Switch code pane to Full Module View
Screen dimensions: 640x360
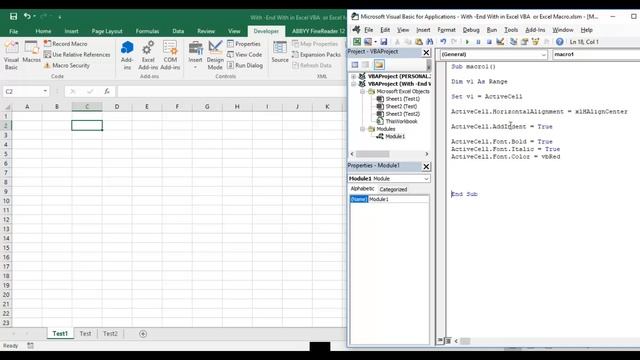click(448, 340)
